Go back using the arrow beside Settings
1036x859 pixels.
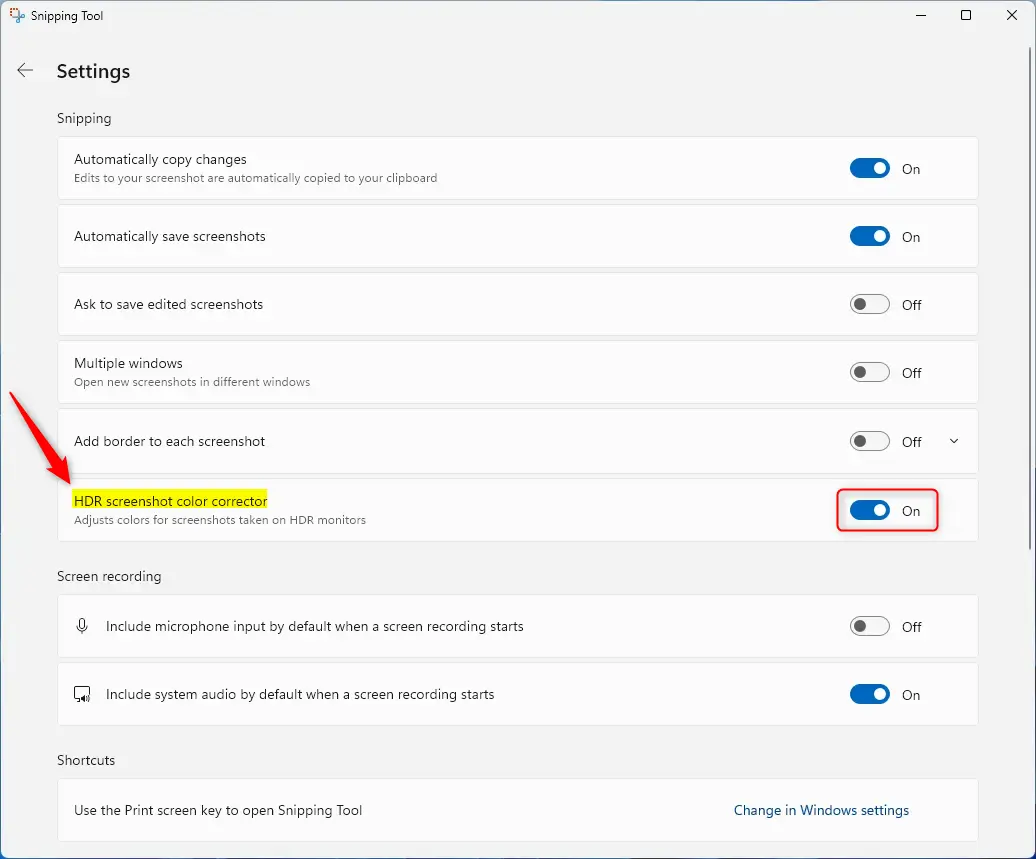click(25, 71)
